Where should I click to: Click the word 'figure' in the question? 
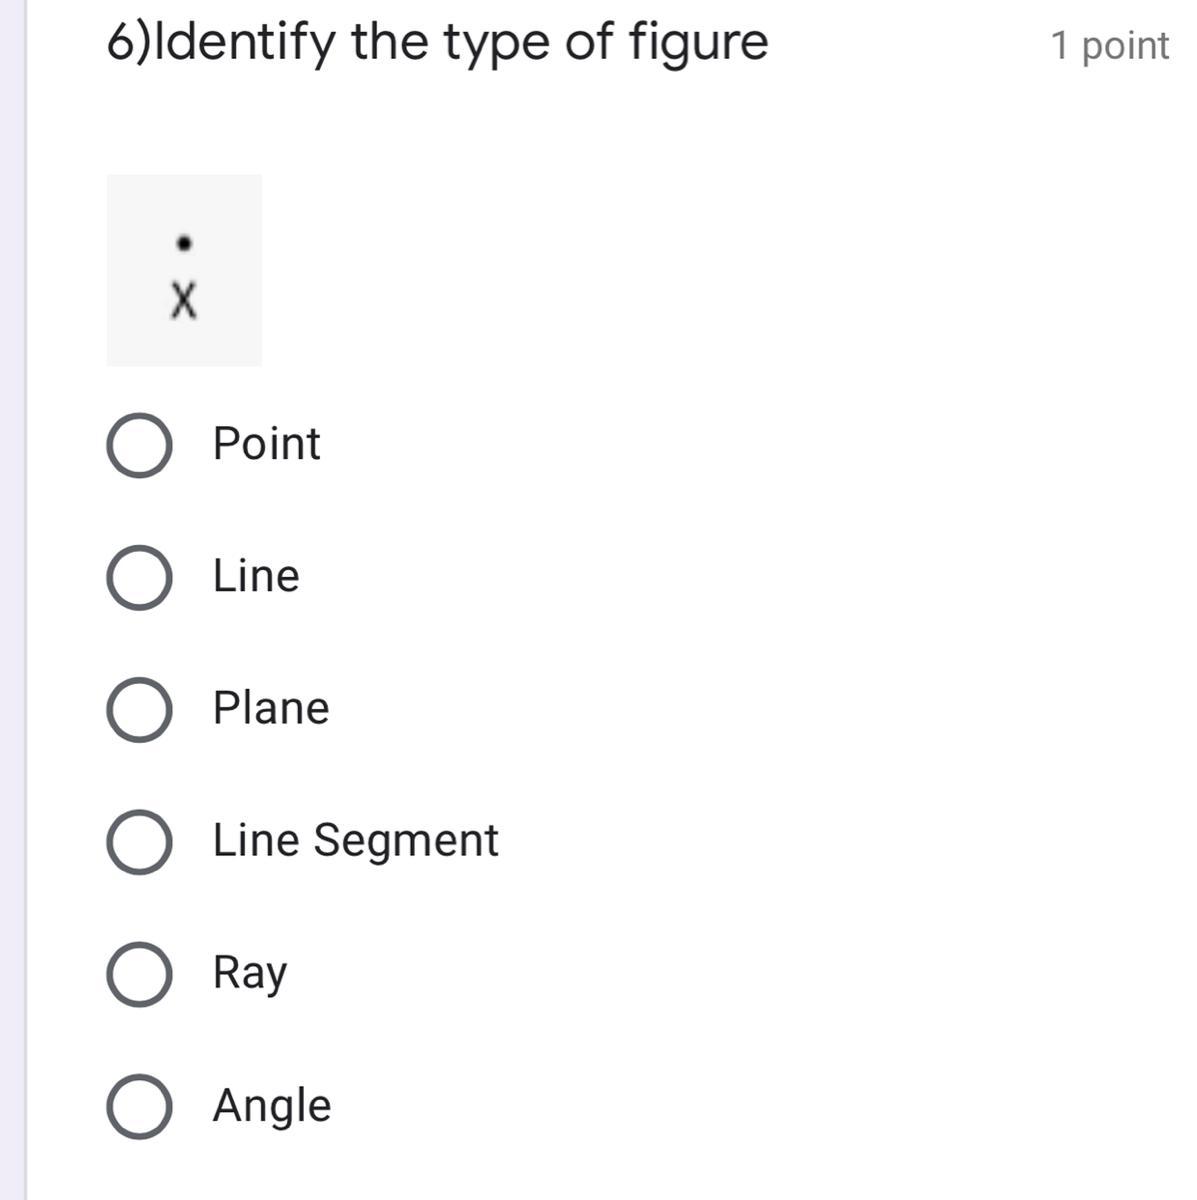pos(698,43)
